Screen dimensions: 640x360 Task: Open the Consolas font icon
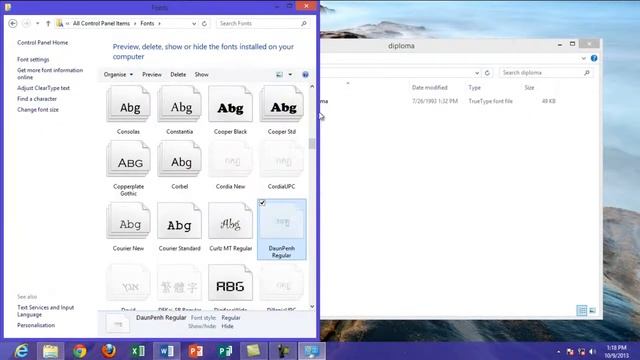point(129,104)
